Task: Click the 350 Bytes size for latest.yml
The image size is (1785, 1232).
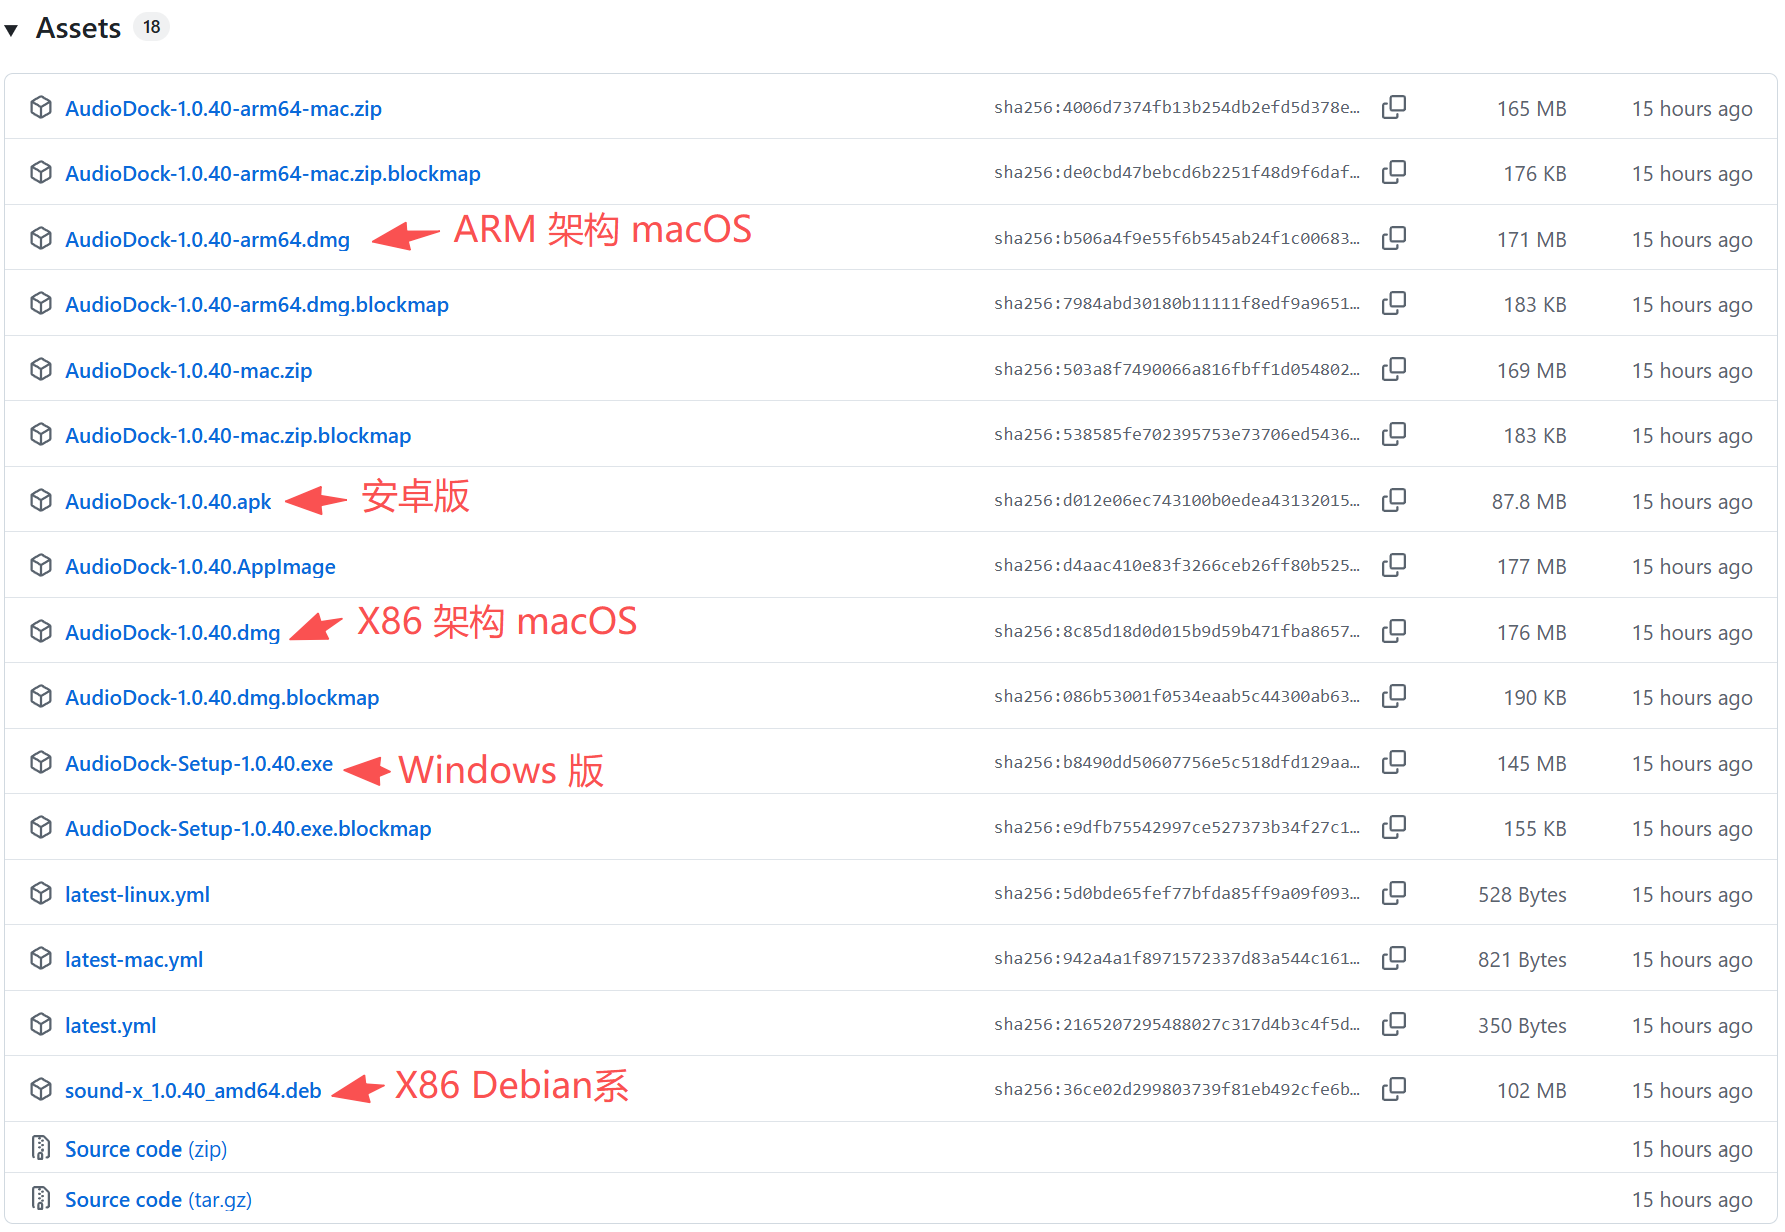Action: pyautogui.click(x=1522, y=1026)
